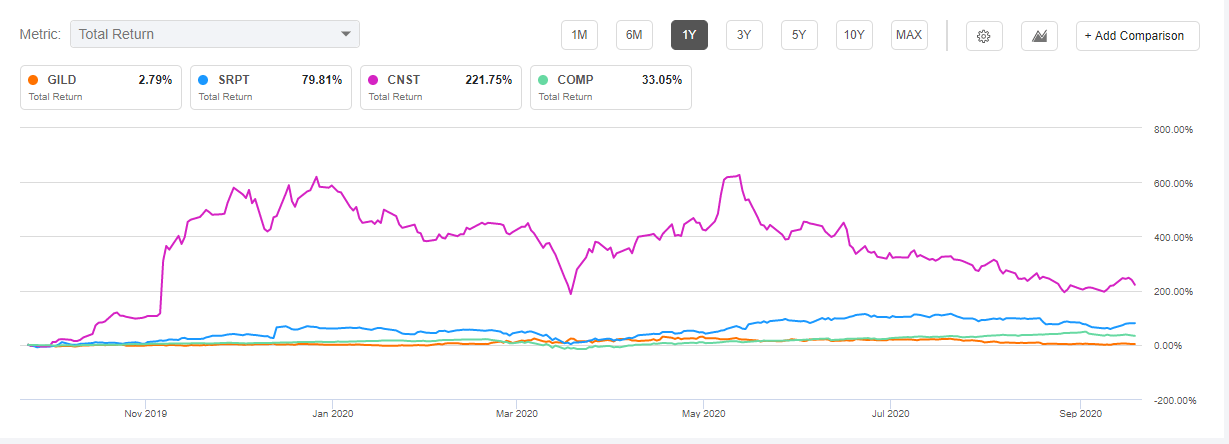The height and width of the screenshot is (444, 1229).
Task: Select the 1M time range
Action: (x=579, y=35)
